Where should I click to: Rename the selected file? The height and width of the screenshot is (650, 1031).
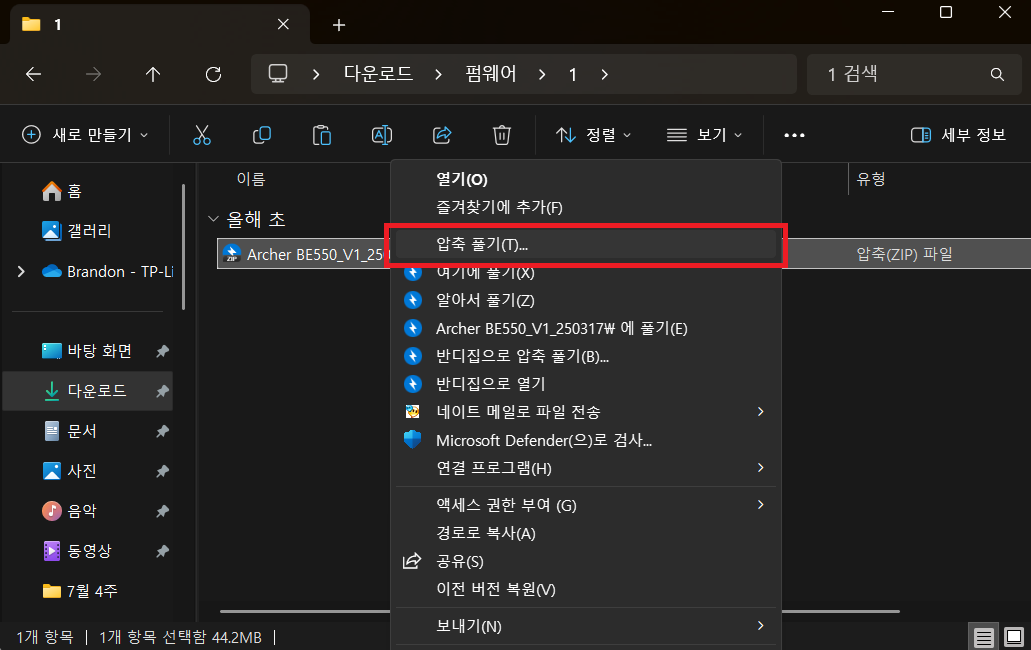pos(382,135)
